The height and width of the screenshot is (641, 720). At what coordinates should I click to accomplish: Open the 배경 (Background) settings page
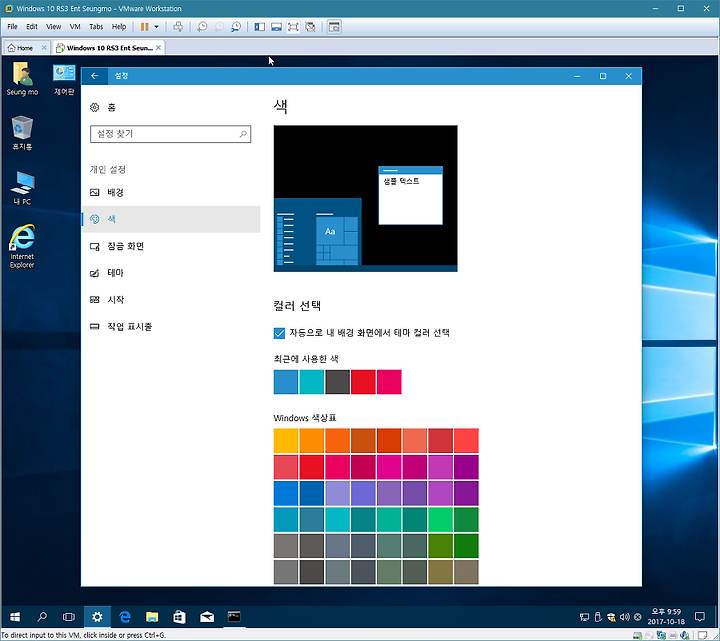(171, 192)
